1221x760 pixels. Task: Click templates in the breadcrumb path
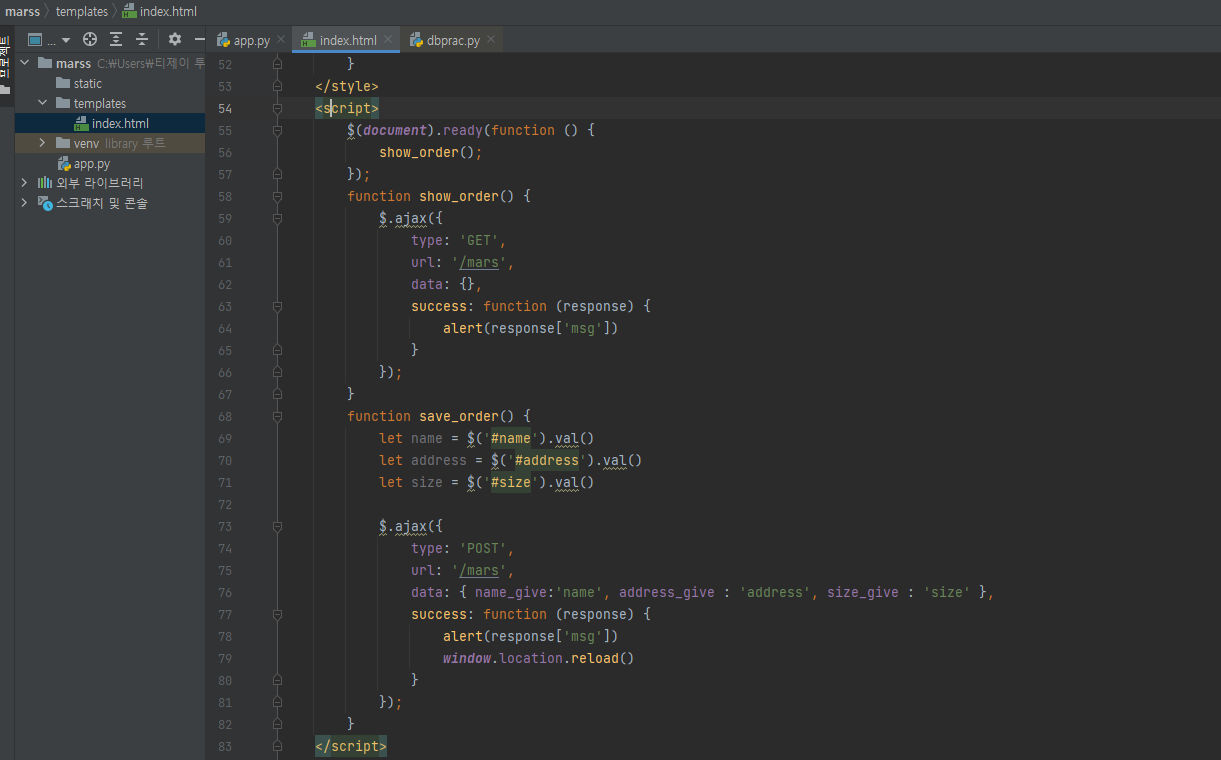82,11
